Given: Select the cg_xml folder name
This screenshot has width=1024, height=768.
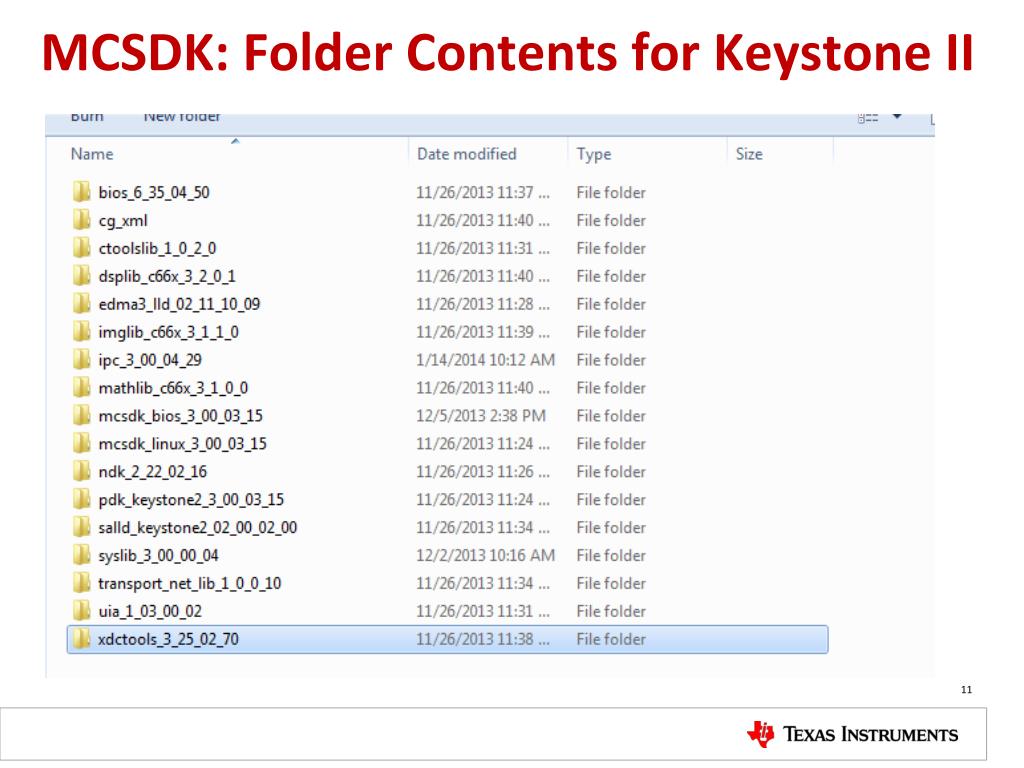Looking at the screenshot, I should point(123,221).
